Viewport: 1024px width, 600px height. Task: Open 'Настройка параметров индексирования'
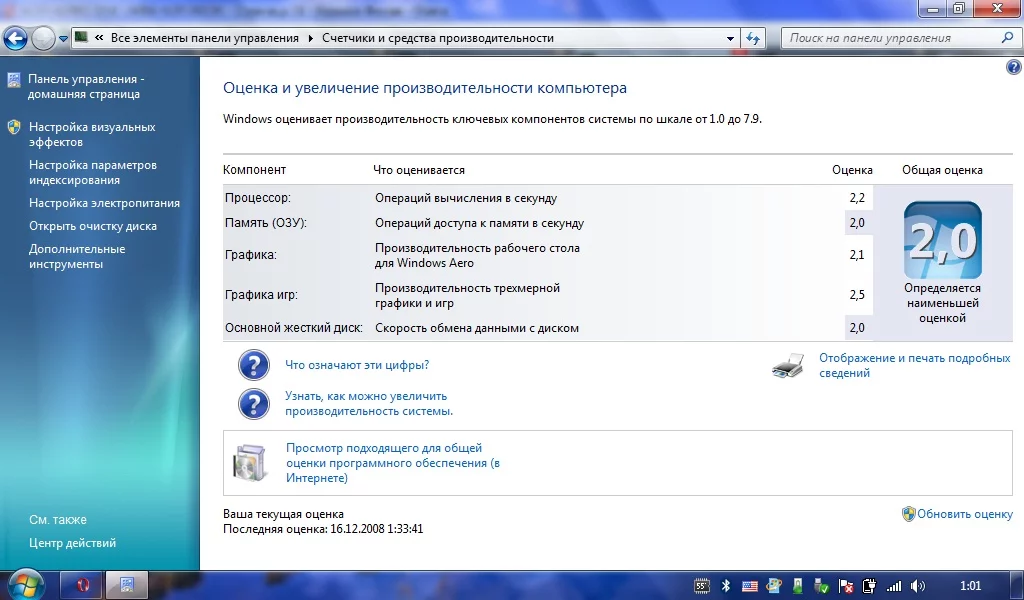[93, 172]
